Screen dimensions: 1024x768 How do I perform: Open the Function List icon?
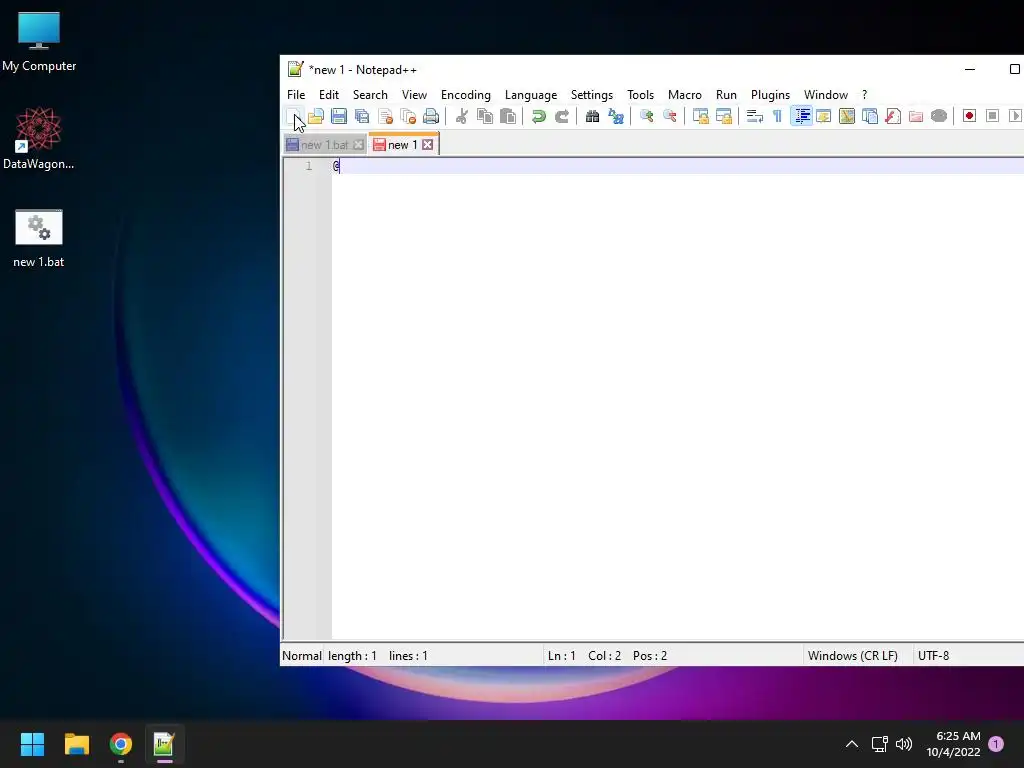(x=893, y=116)
